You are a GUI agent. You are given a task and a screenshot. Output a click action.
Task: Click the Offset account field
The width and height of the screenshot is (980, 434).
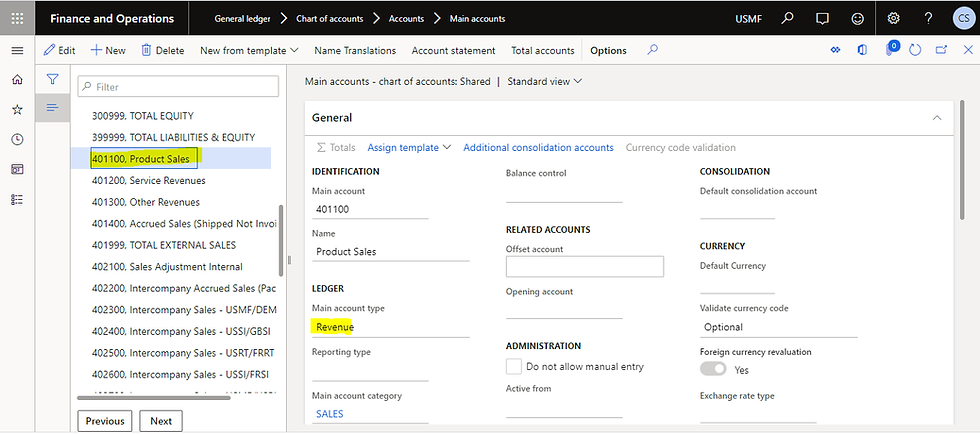(584, 266)
